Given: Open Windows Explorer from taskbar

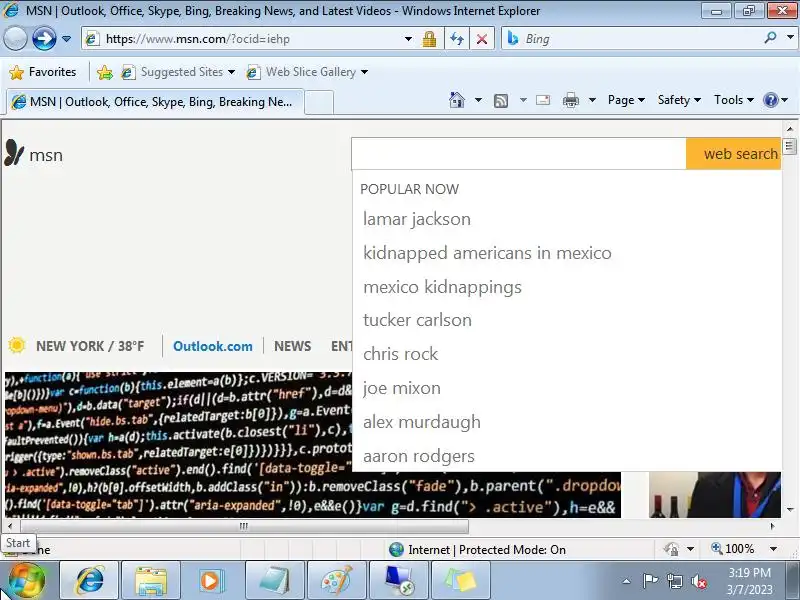Looking at the screenshot, I should click(x=151, y=581).
